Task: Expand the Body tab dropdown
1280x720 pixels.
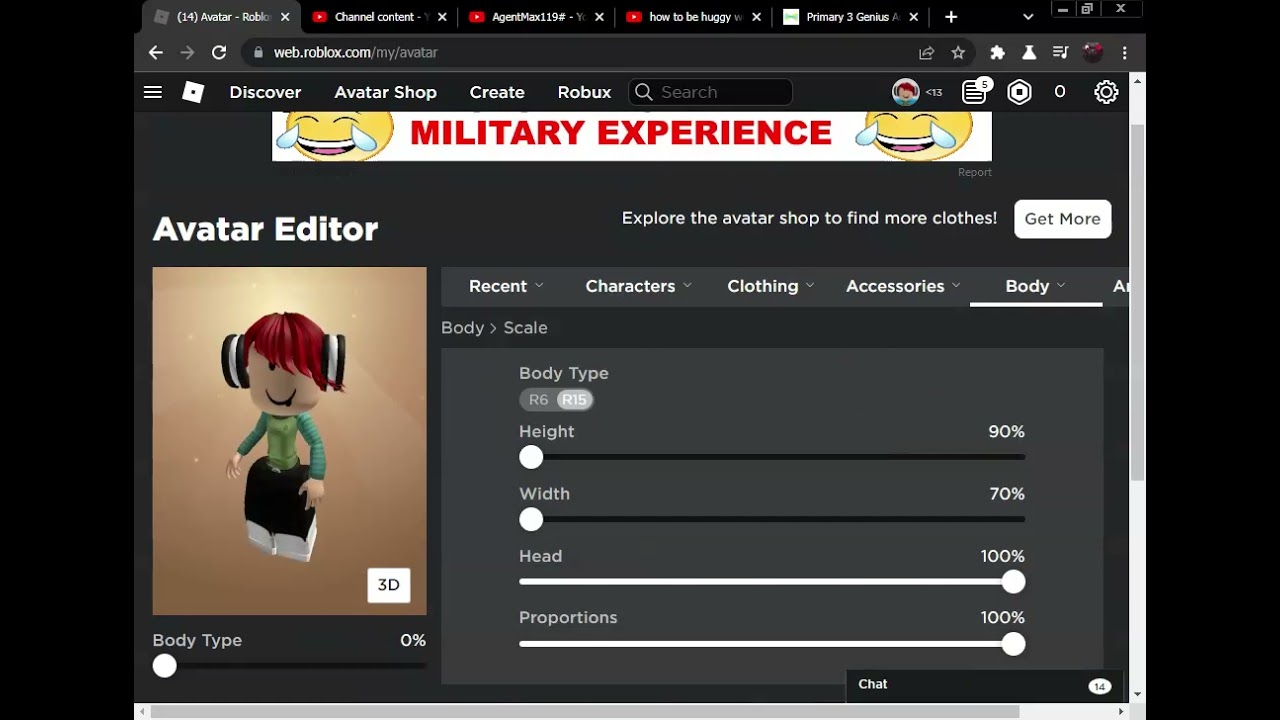Action: 1036,286
